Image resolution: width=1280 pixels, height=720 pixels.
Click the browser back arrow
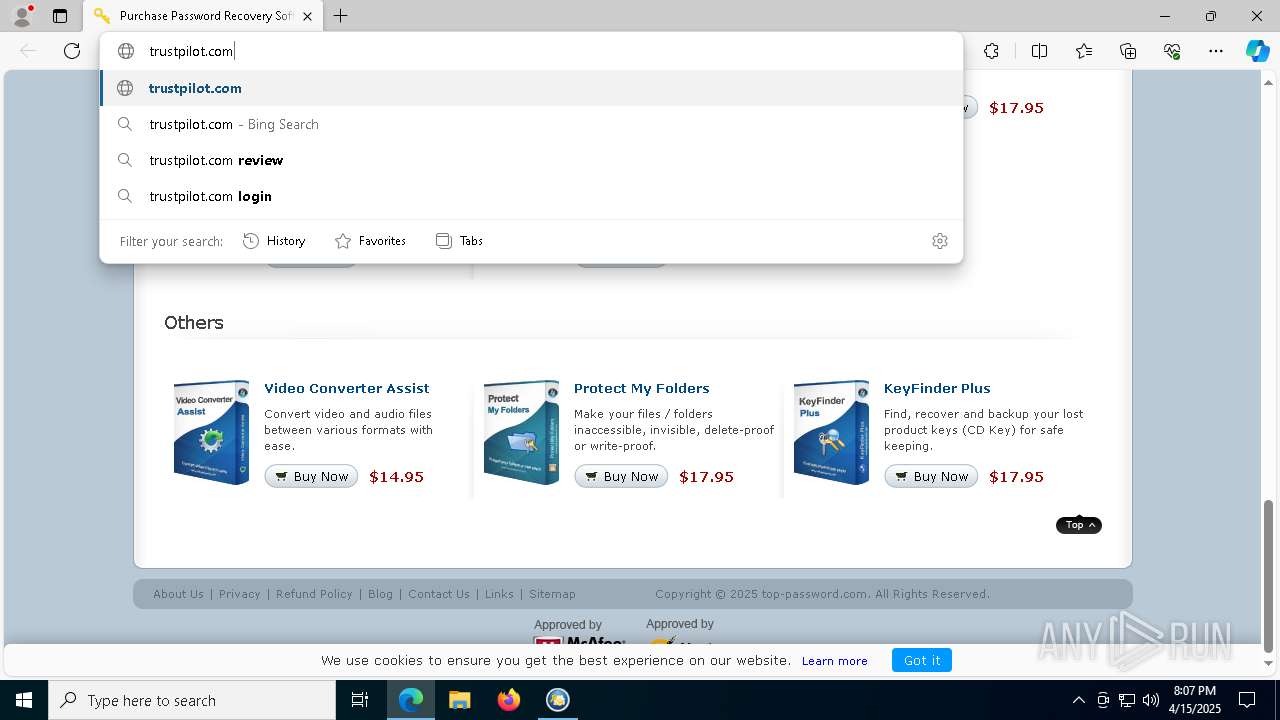(28, 51)
